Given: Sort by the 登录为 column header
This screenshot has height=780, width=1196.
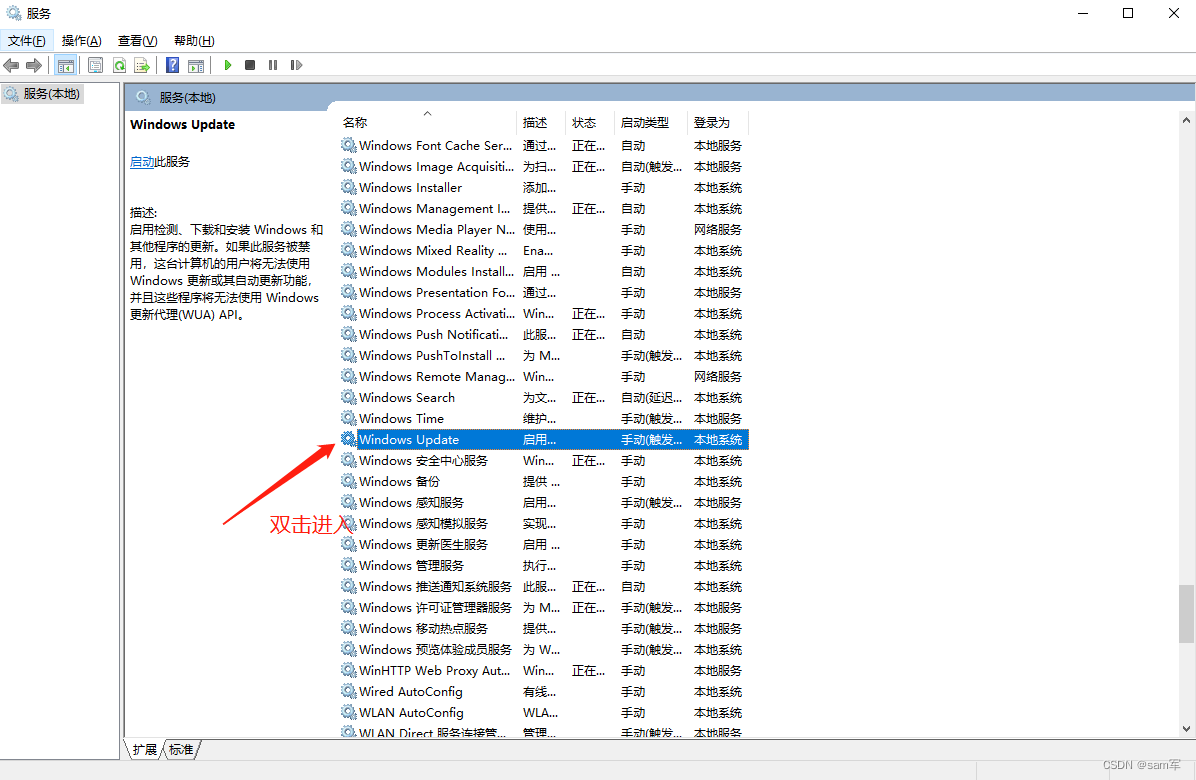Looking at the screenshot, I should (718, 122).
